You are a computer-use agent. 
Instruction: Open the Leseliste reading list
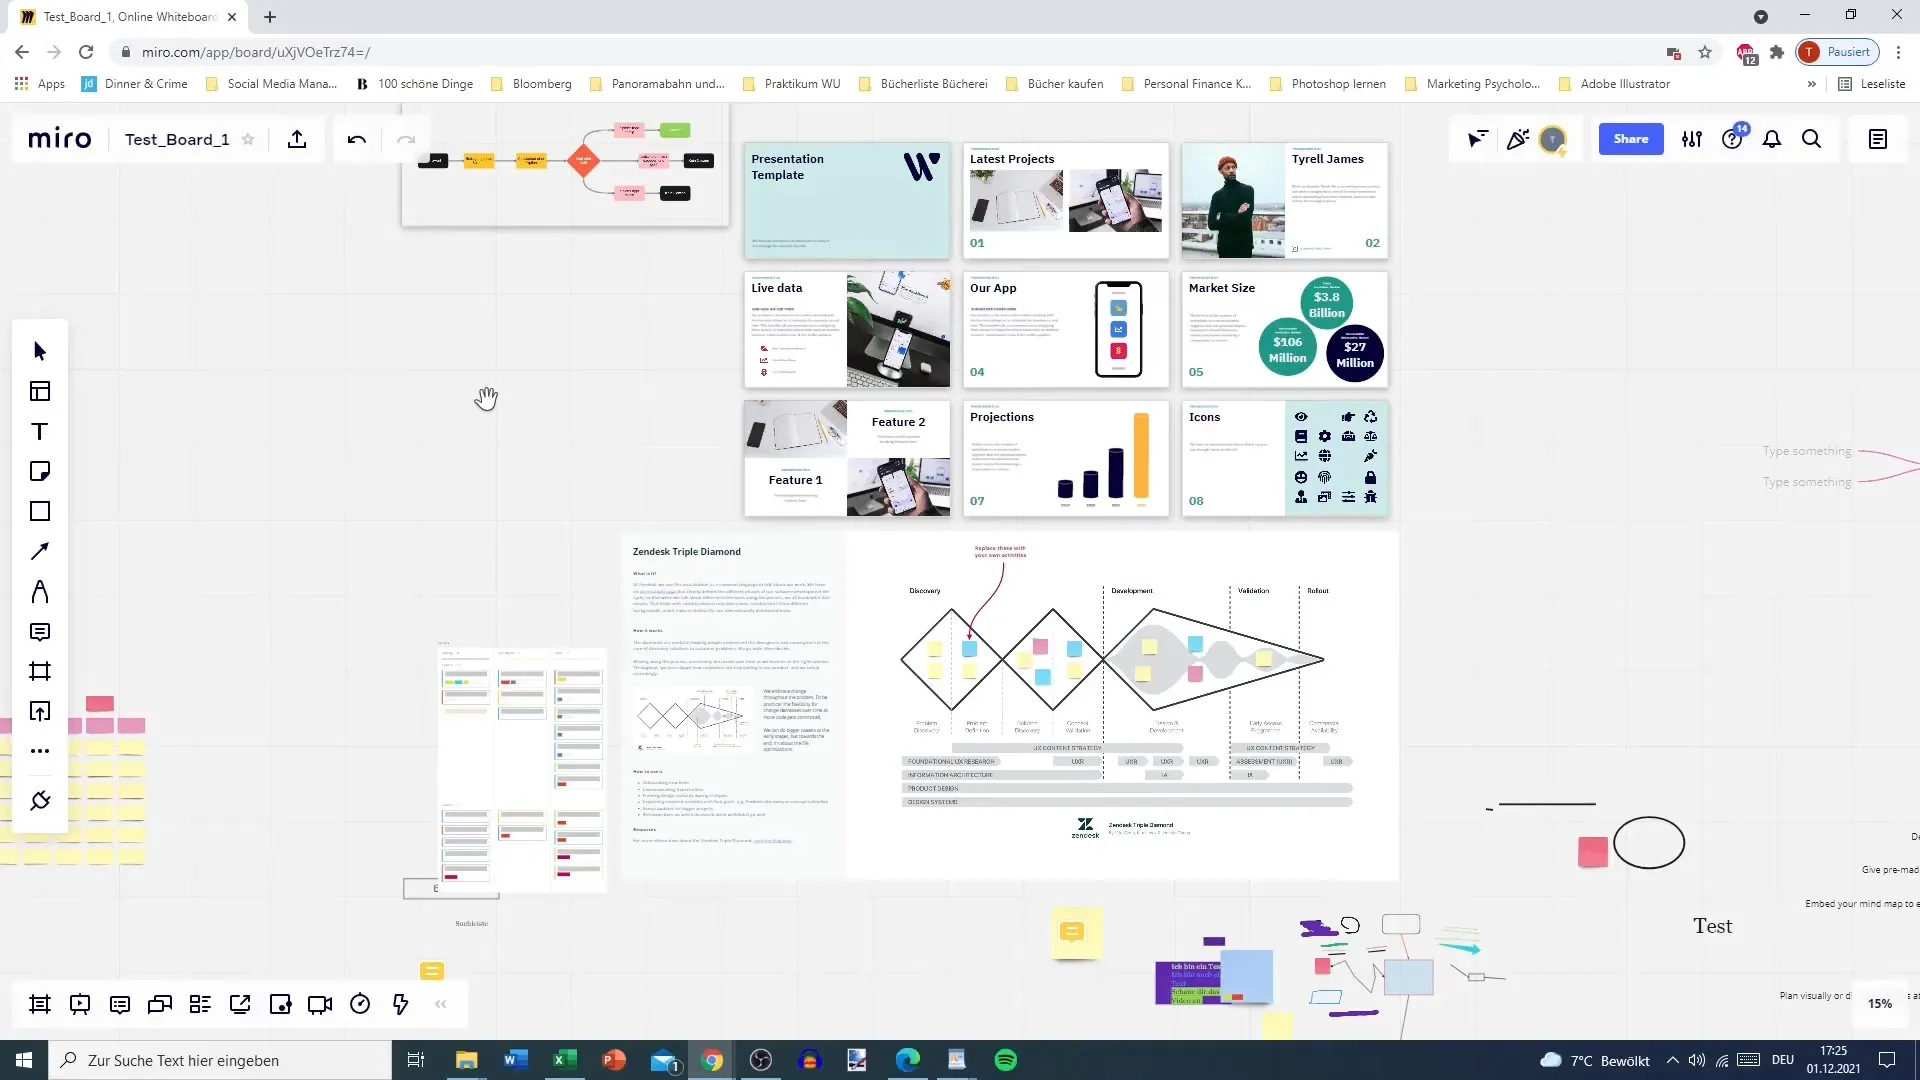pyautogui.click(x=1872, y=84)
